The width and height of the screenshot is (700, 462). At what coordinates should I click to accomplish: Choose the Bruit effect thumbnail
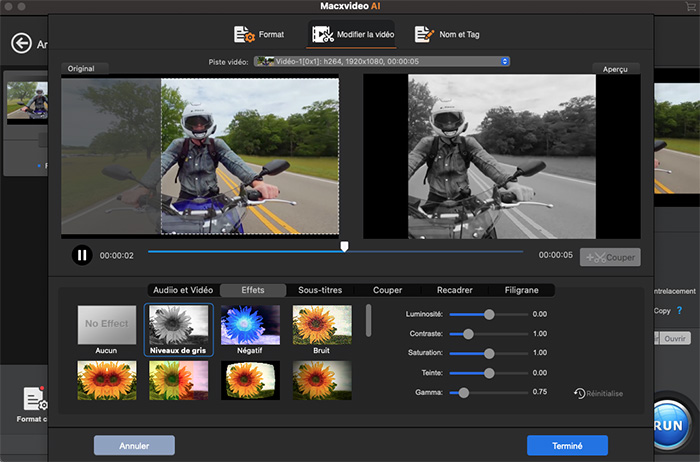[322, 325]
